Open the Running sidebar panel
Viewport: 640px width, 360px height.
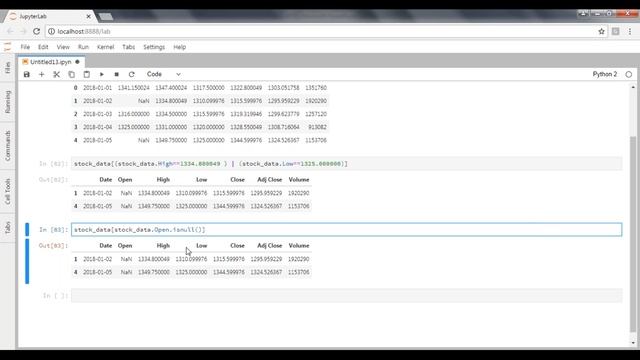[8, 102]
